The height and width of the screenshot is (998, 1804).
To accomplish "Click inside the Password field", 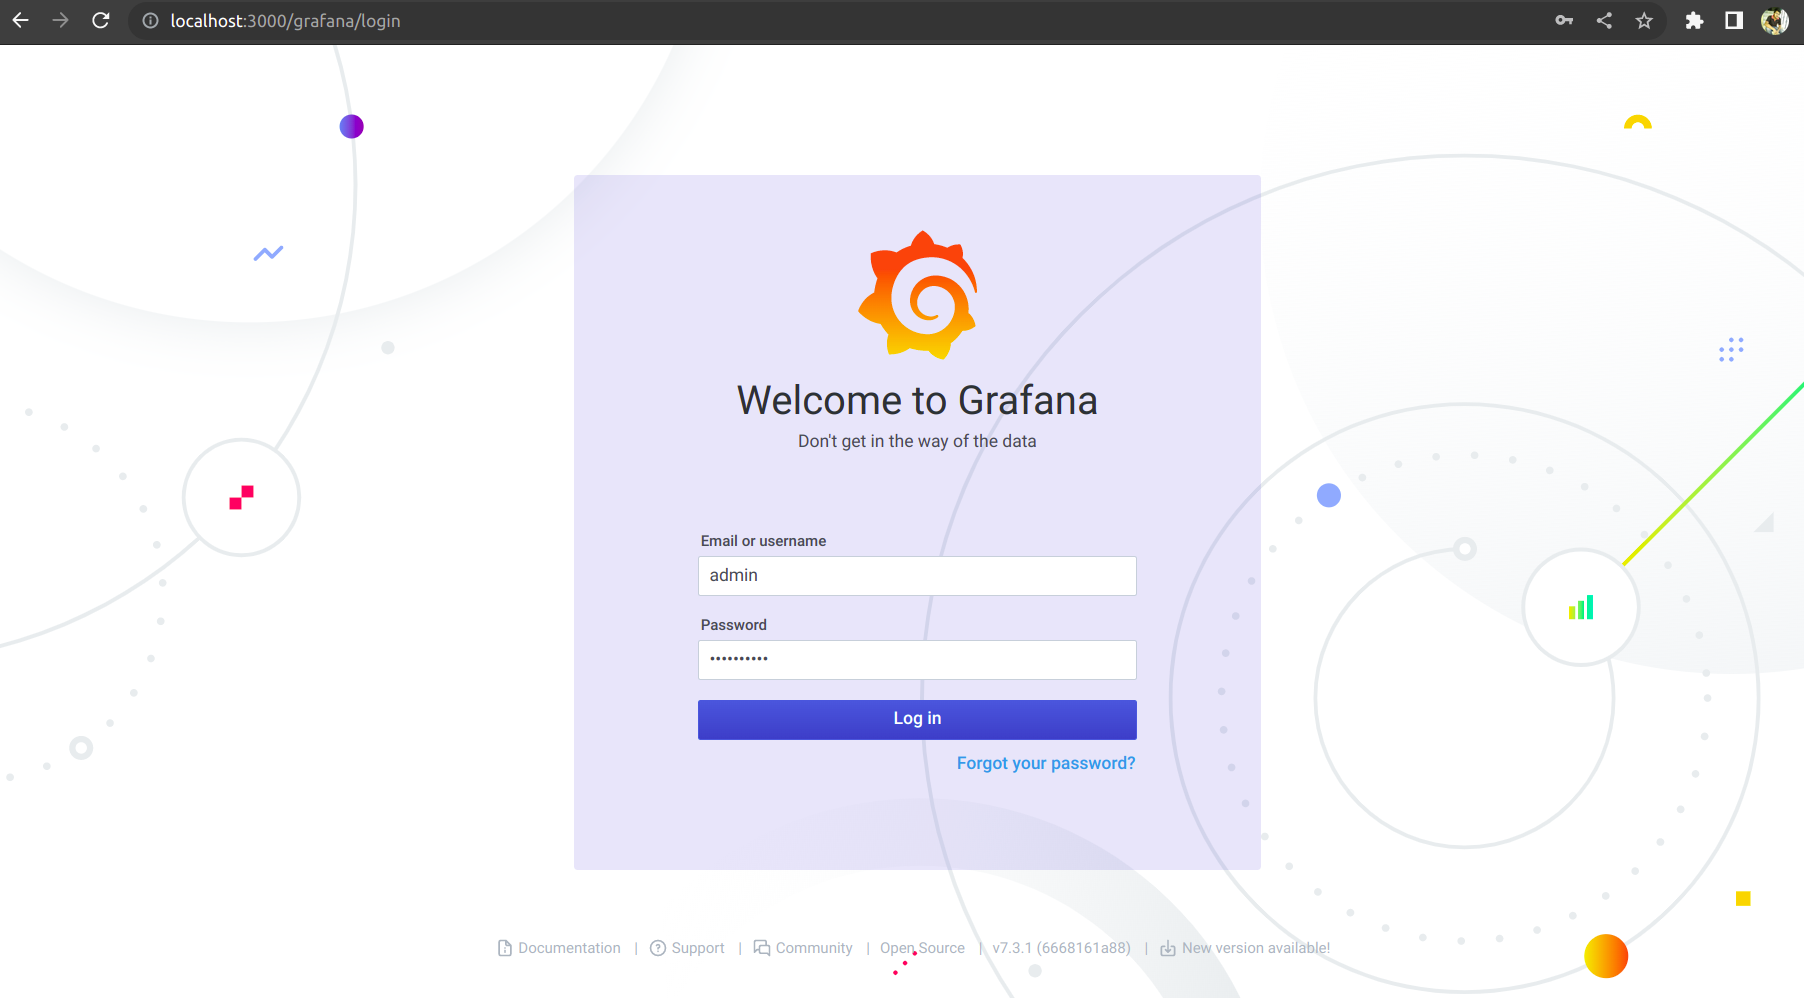I will 916,659.
